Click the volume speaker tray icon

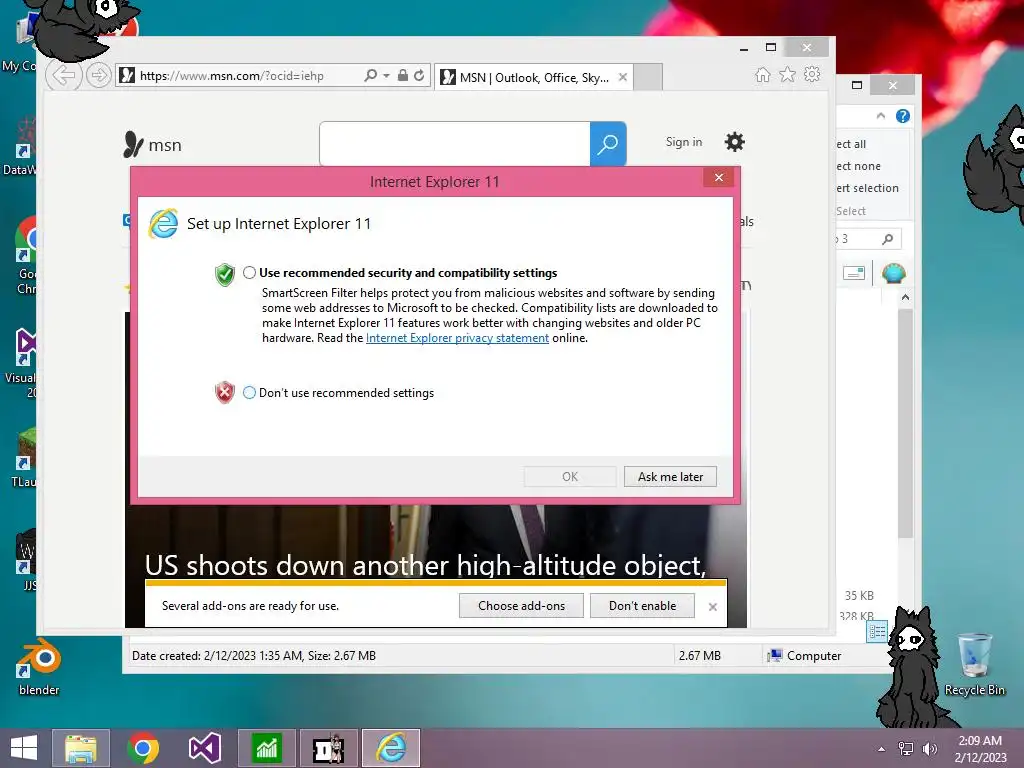pos(929,749)
